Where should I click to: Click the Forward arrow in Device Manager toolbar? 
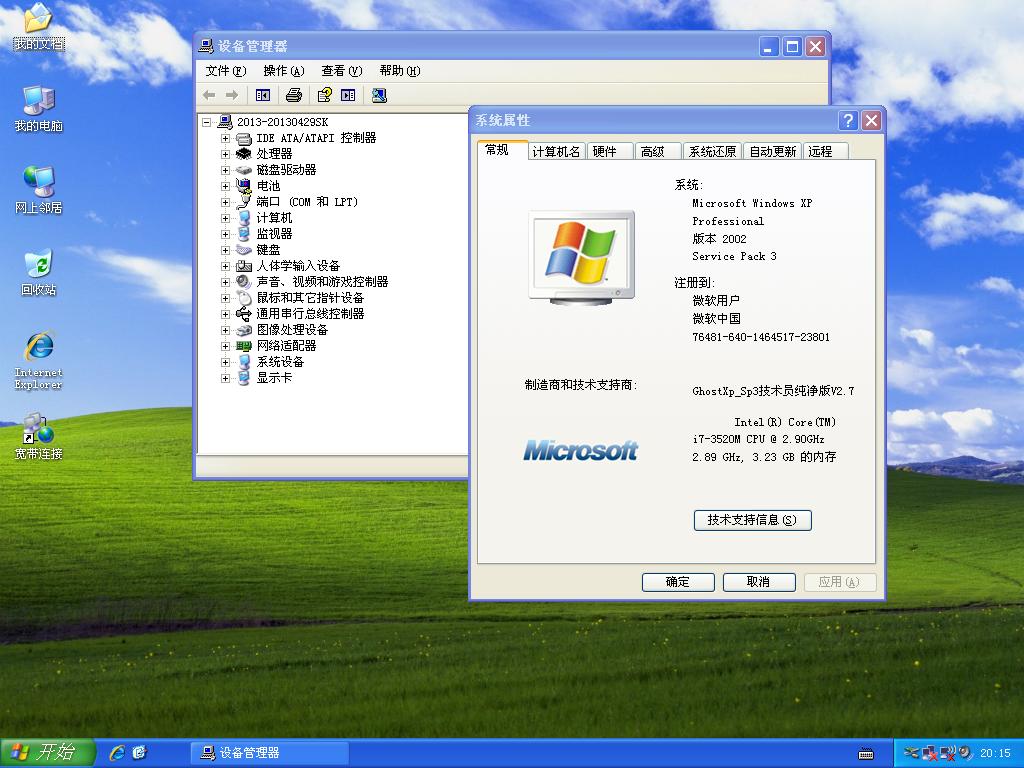click(x=232, y=95)
